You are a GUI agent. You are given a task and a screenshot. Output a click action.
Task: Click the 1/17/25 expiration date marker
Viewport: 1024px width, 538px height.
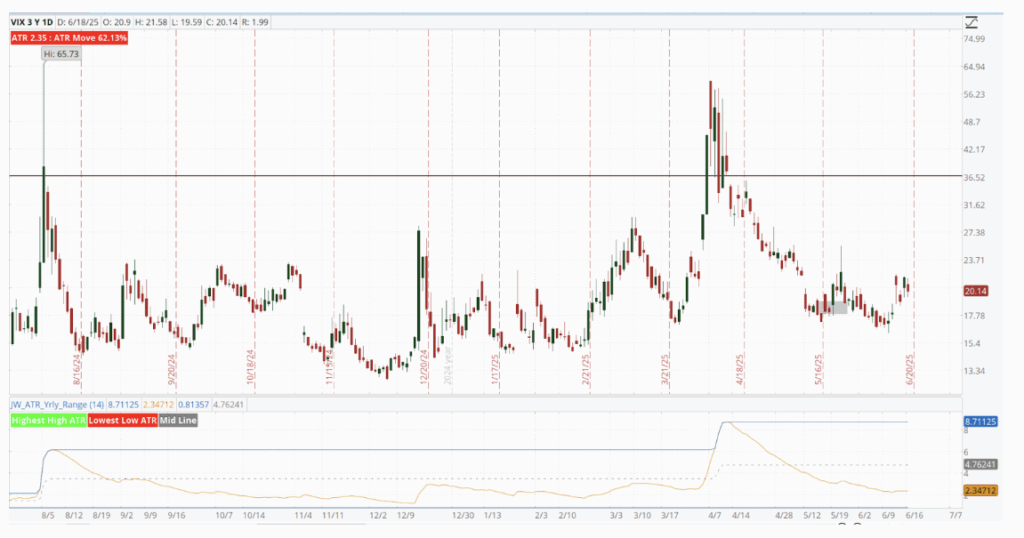pyautogui.click(x=496, y=370)
